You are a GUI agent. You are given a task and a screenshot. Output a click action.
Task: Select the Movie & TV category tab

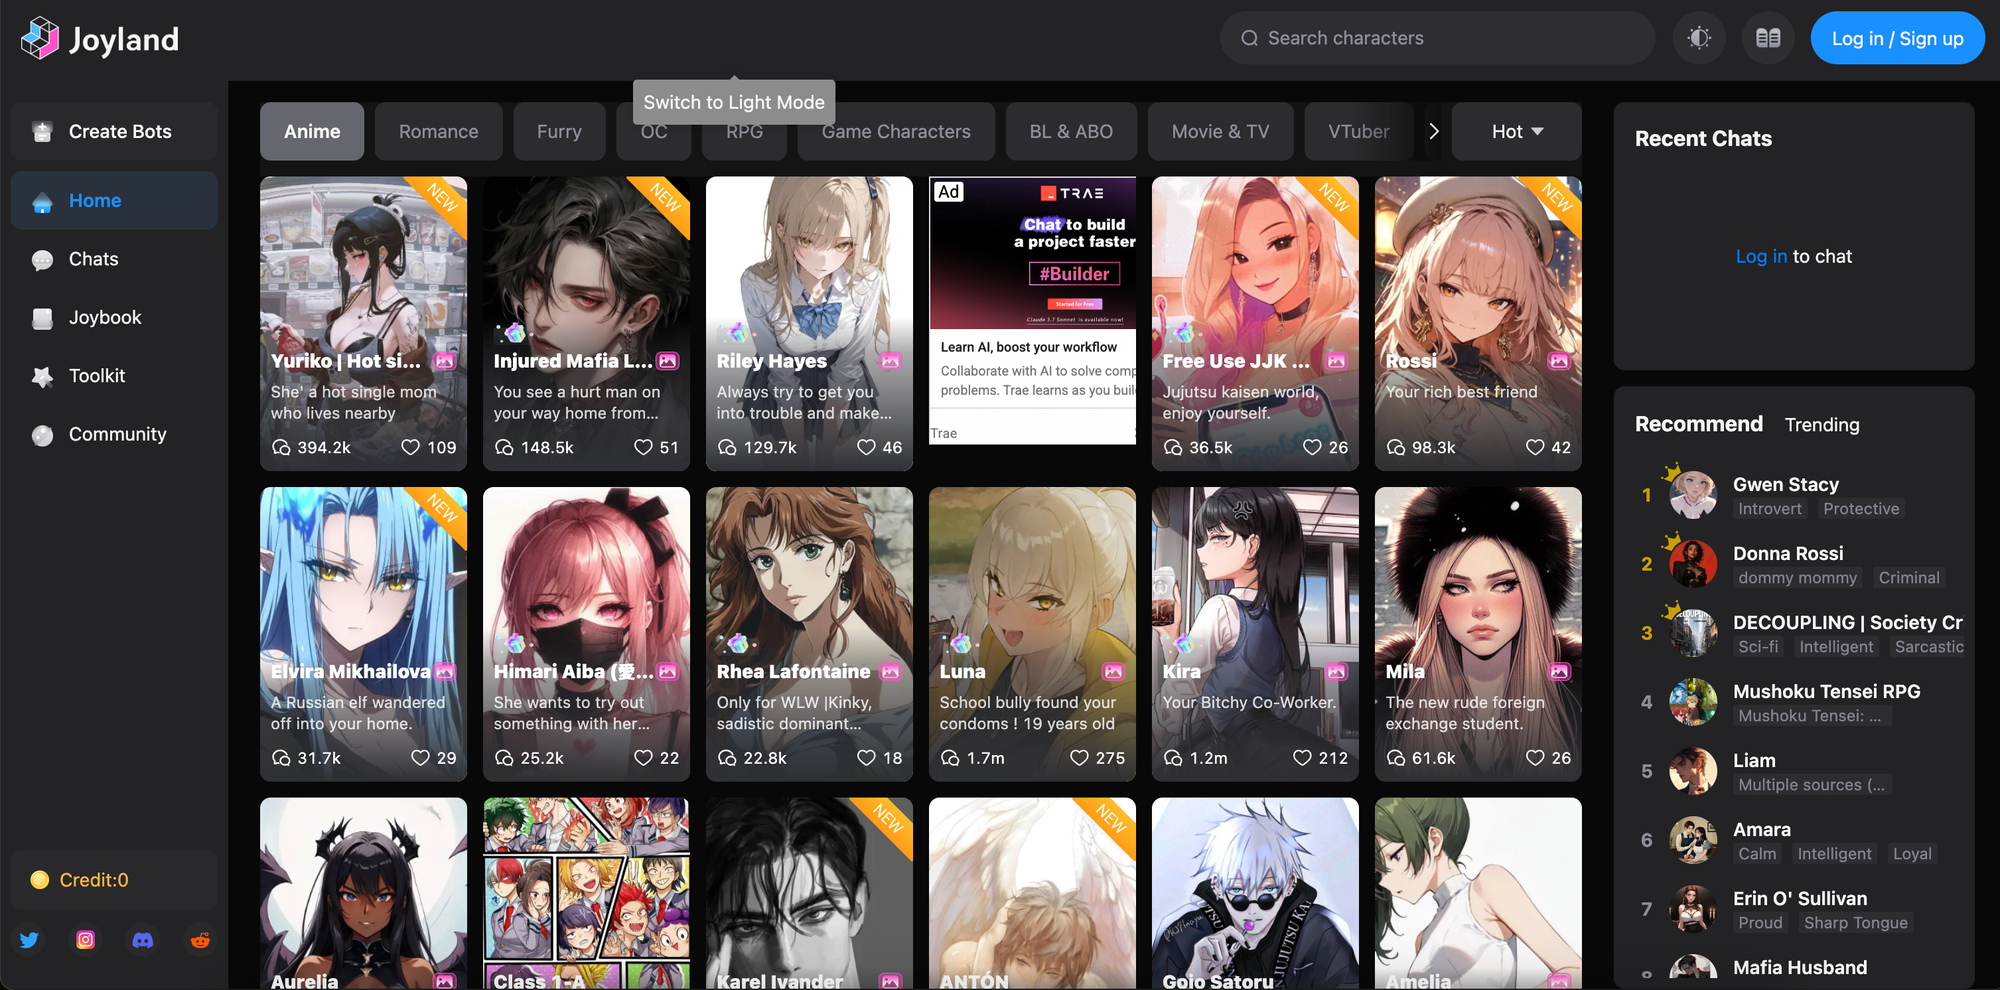[x=1220, y=131]
